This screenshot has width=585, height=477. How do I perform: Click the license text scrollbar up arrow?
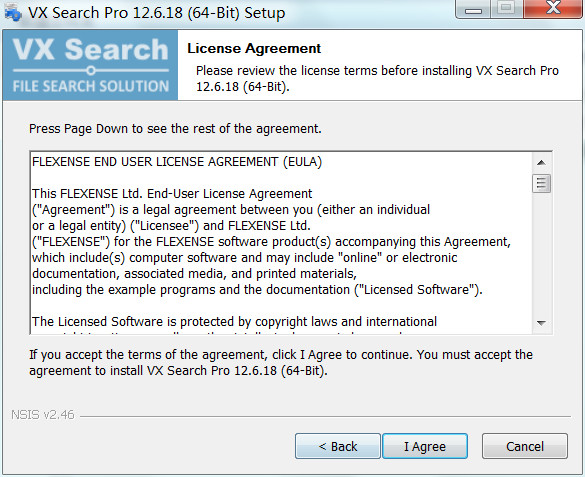tap(541, 163)
